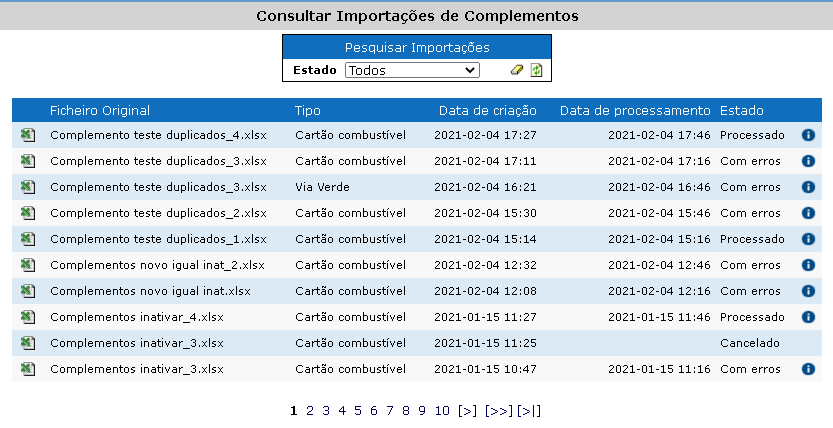This screenshot has height=428, width=833.
Task: Click info icon for duplicados_4.xlsx row
Action: 808,135
